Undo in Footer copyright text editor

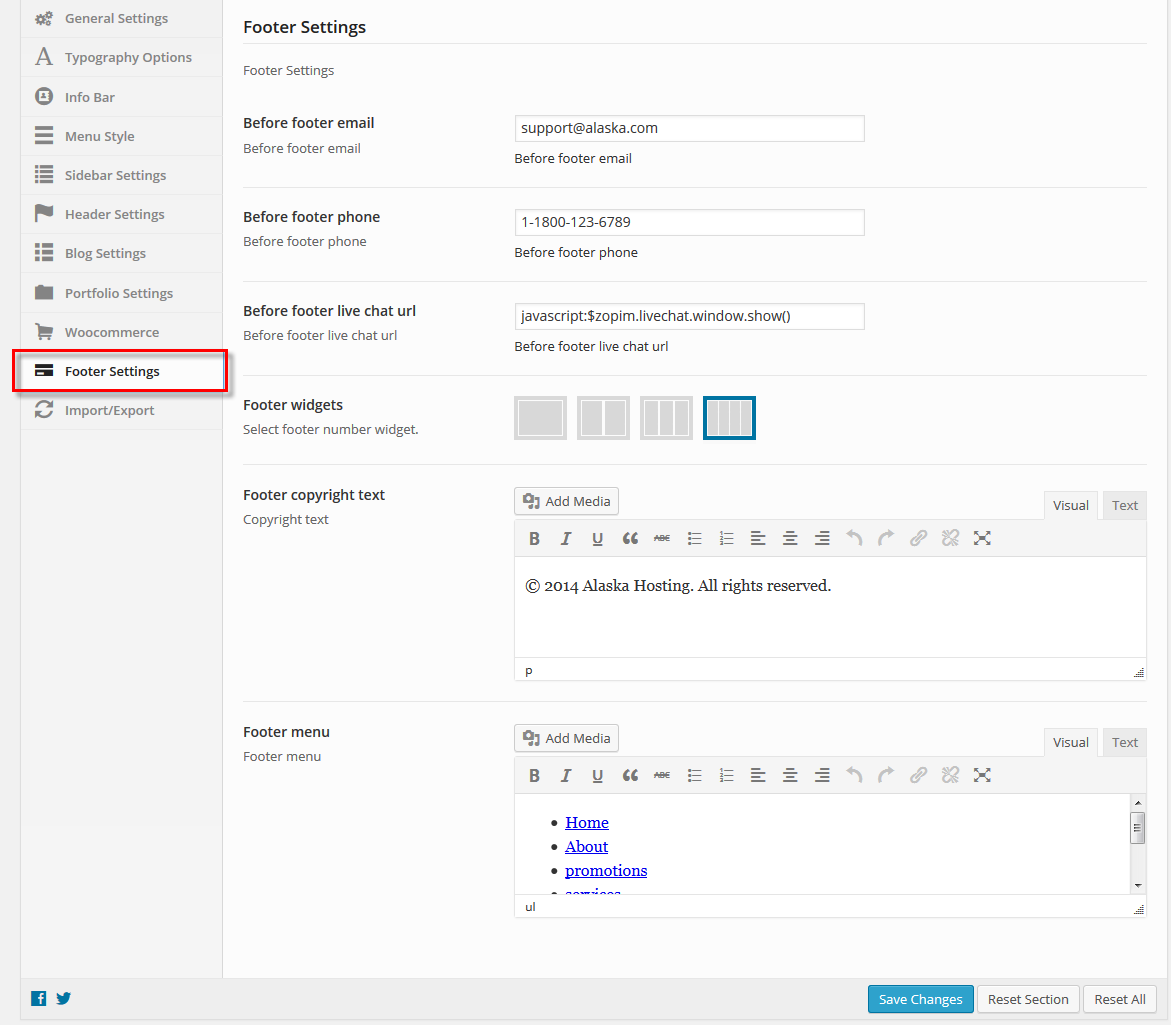pos(854,538)
